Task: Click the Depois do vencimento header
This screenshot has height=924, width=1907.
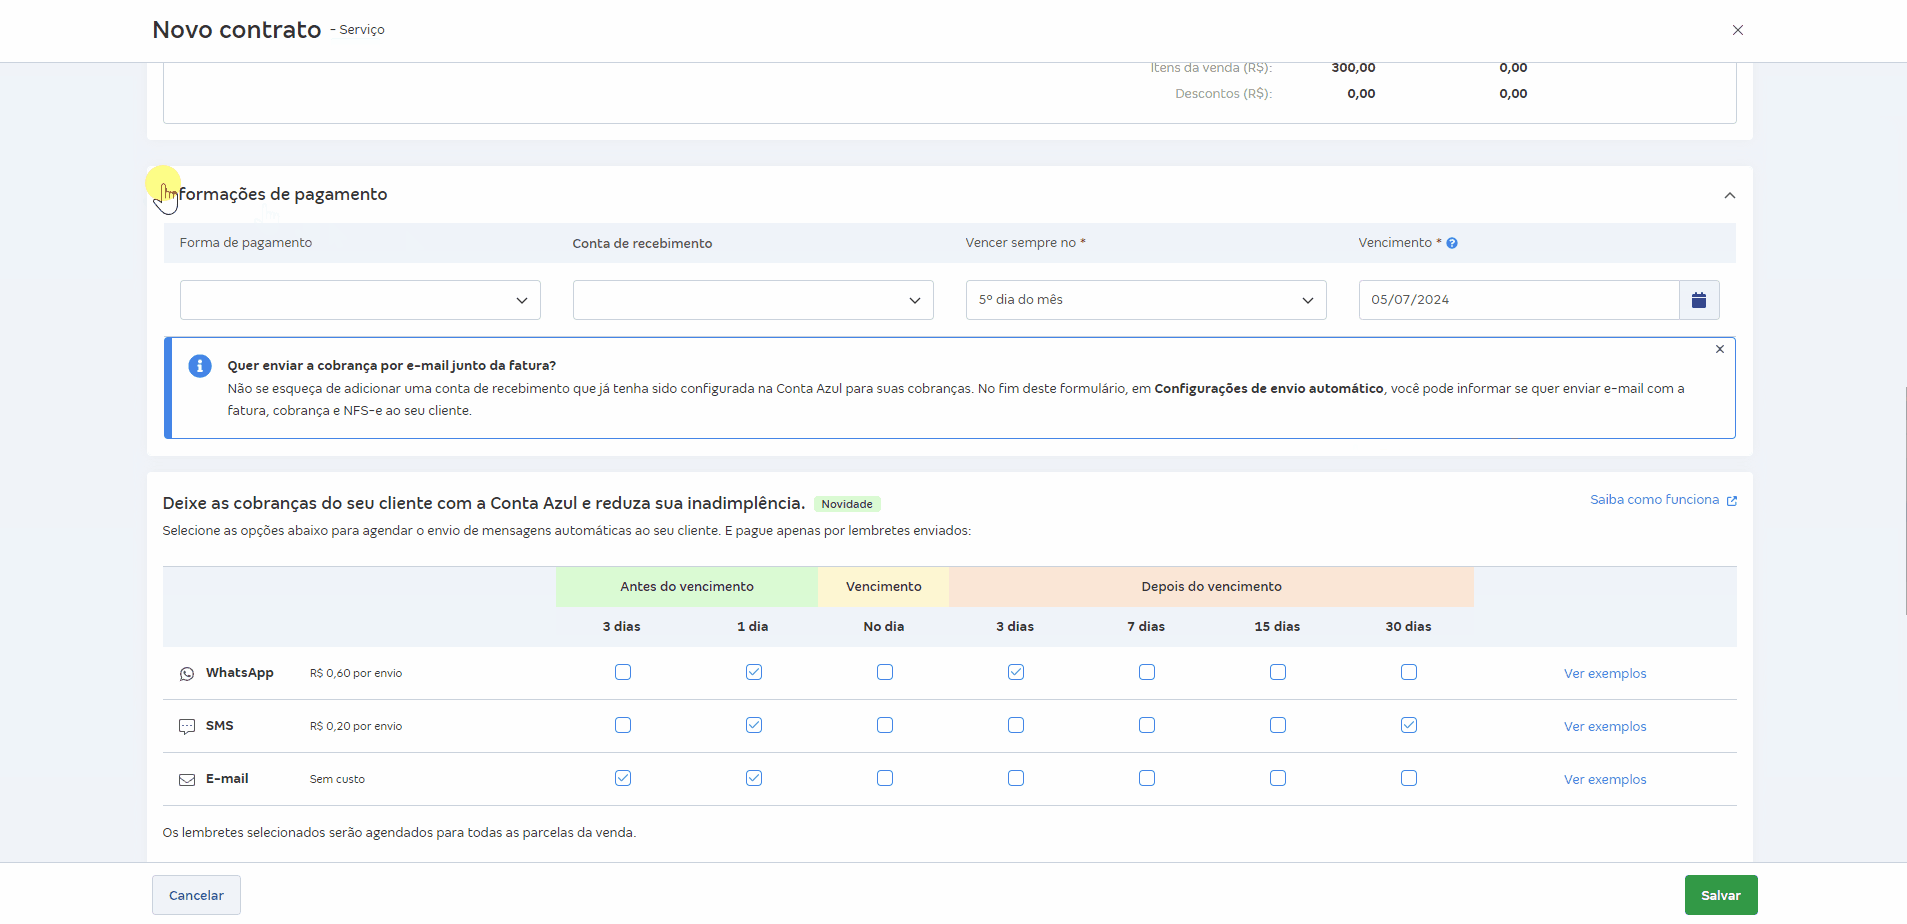Action: pyautogui.click(x=1211, y=587)
